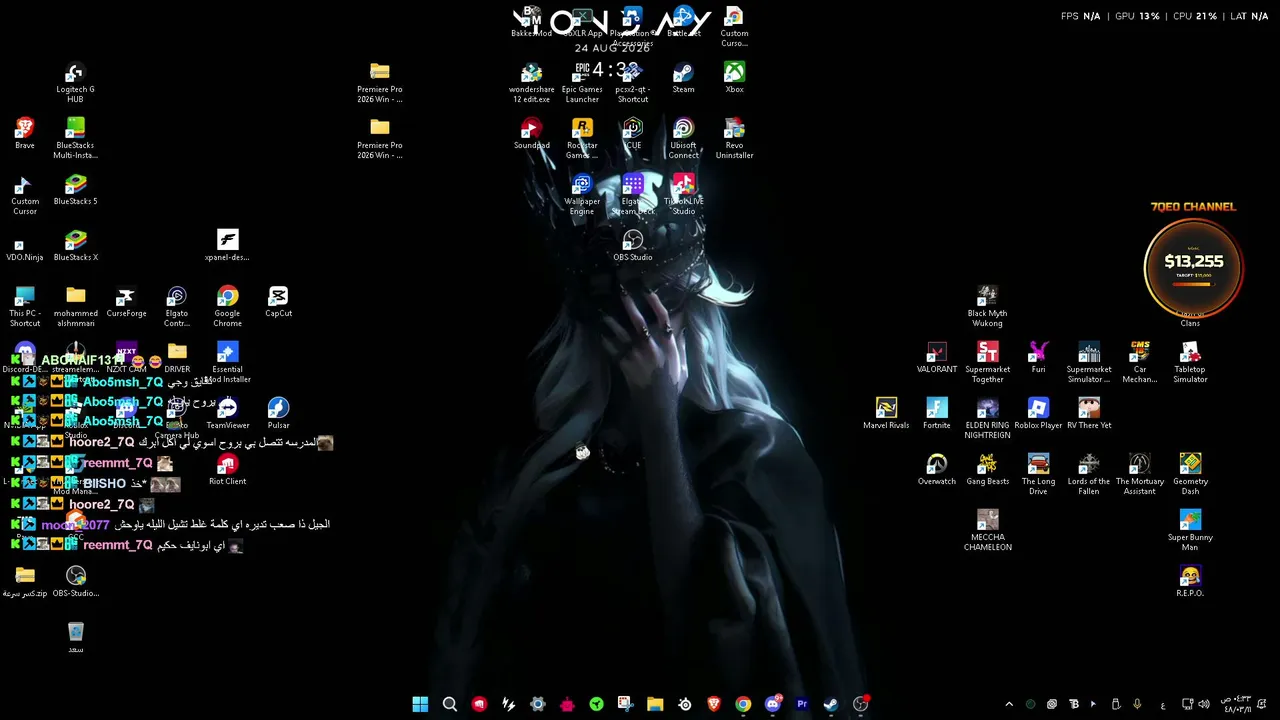Open Supermarket Together game icon
This screenshot has width=1280, height=720.
[x=987, y=363]
